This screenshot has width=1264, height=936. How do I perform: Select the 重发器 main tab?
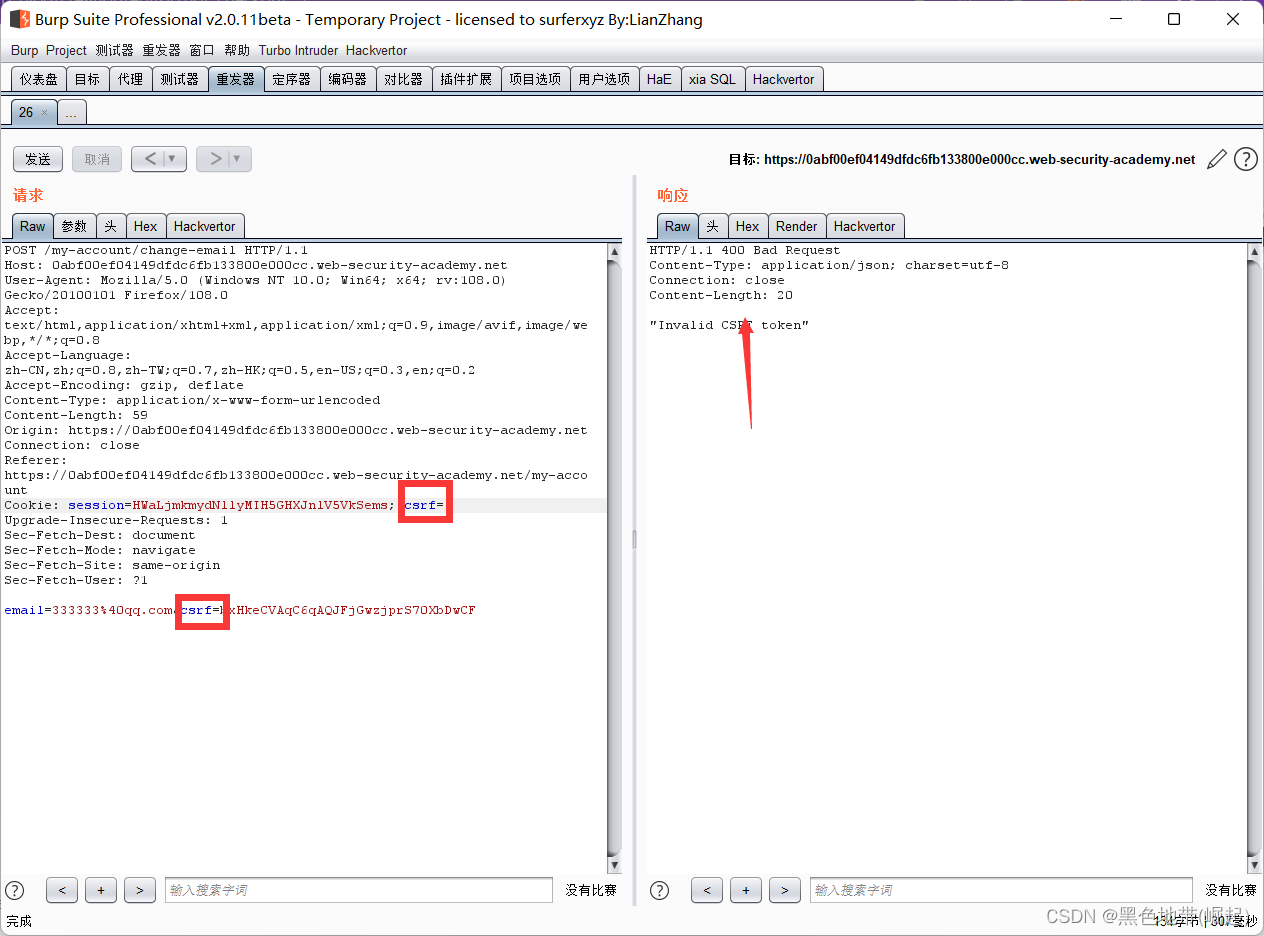point(236,79)
